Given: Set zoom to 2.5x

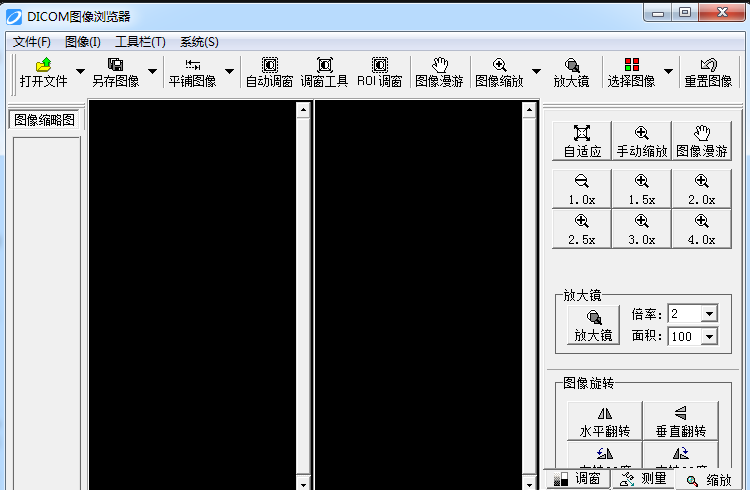Looking at the screenshot, I should point(582,229).
